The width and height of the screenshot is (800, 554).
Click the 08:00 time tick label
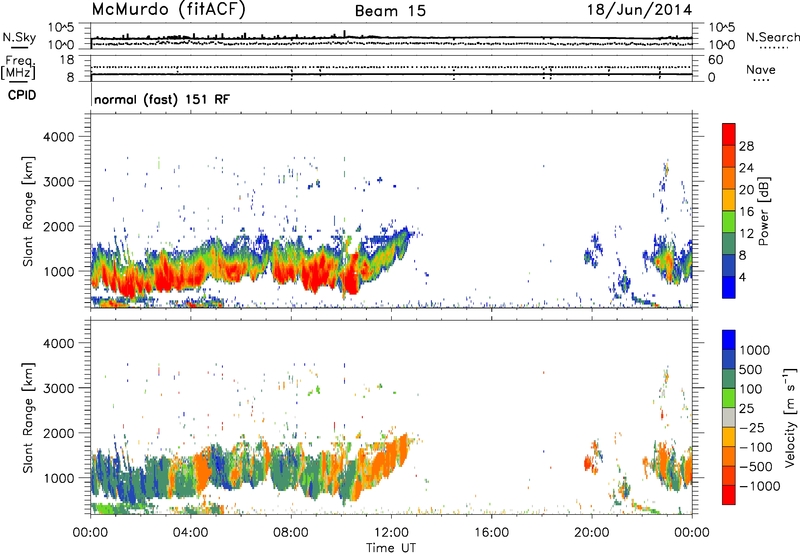coord(291,533)
